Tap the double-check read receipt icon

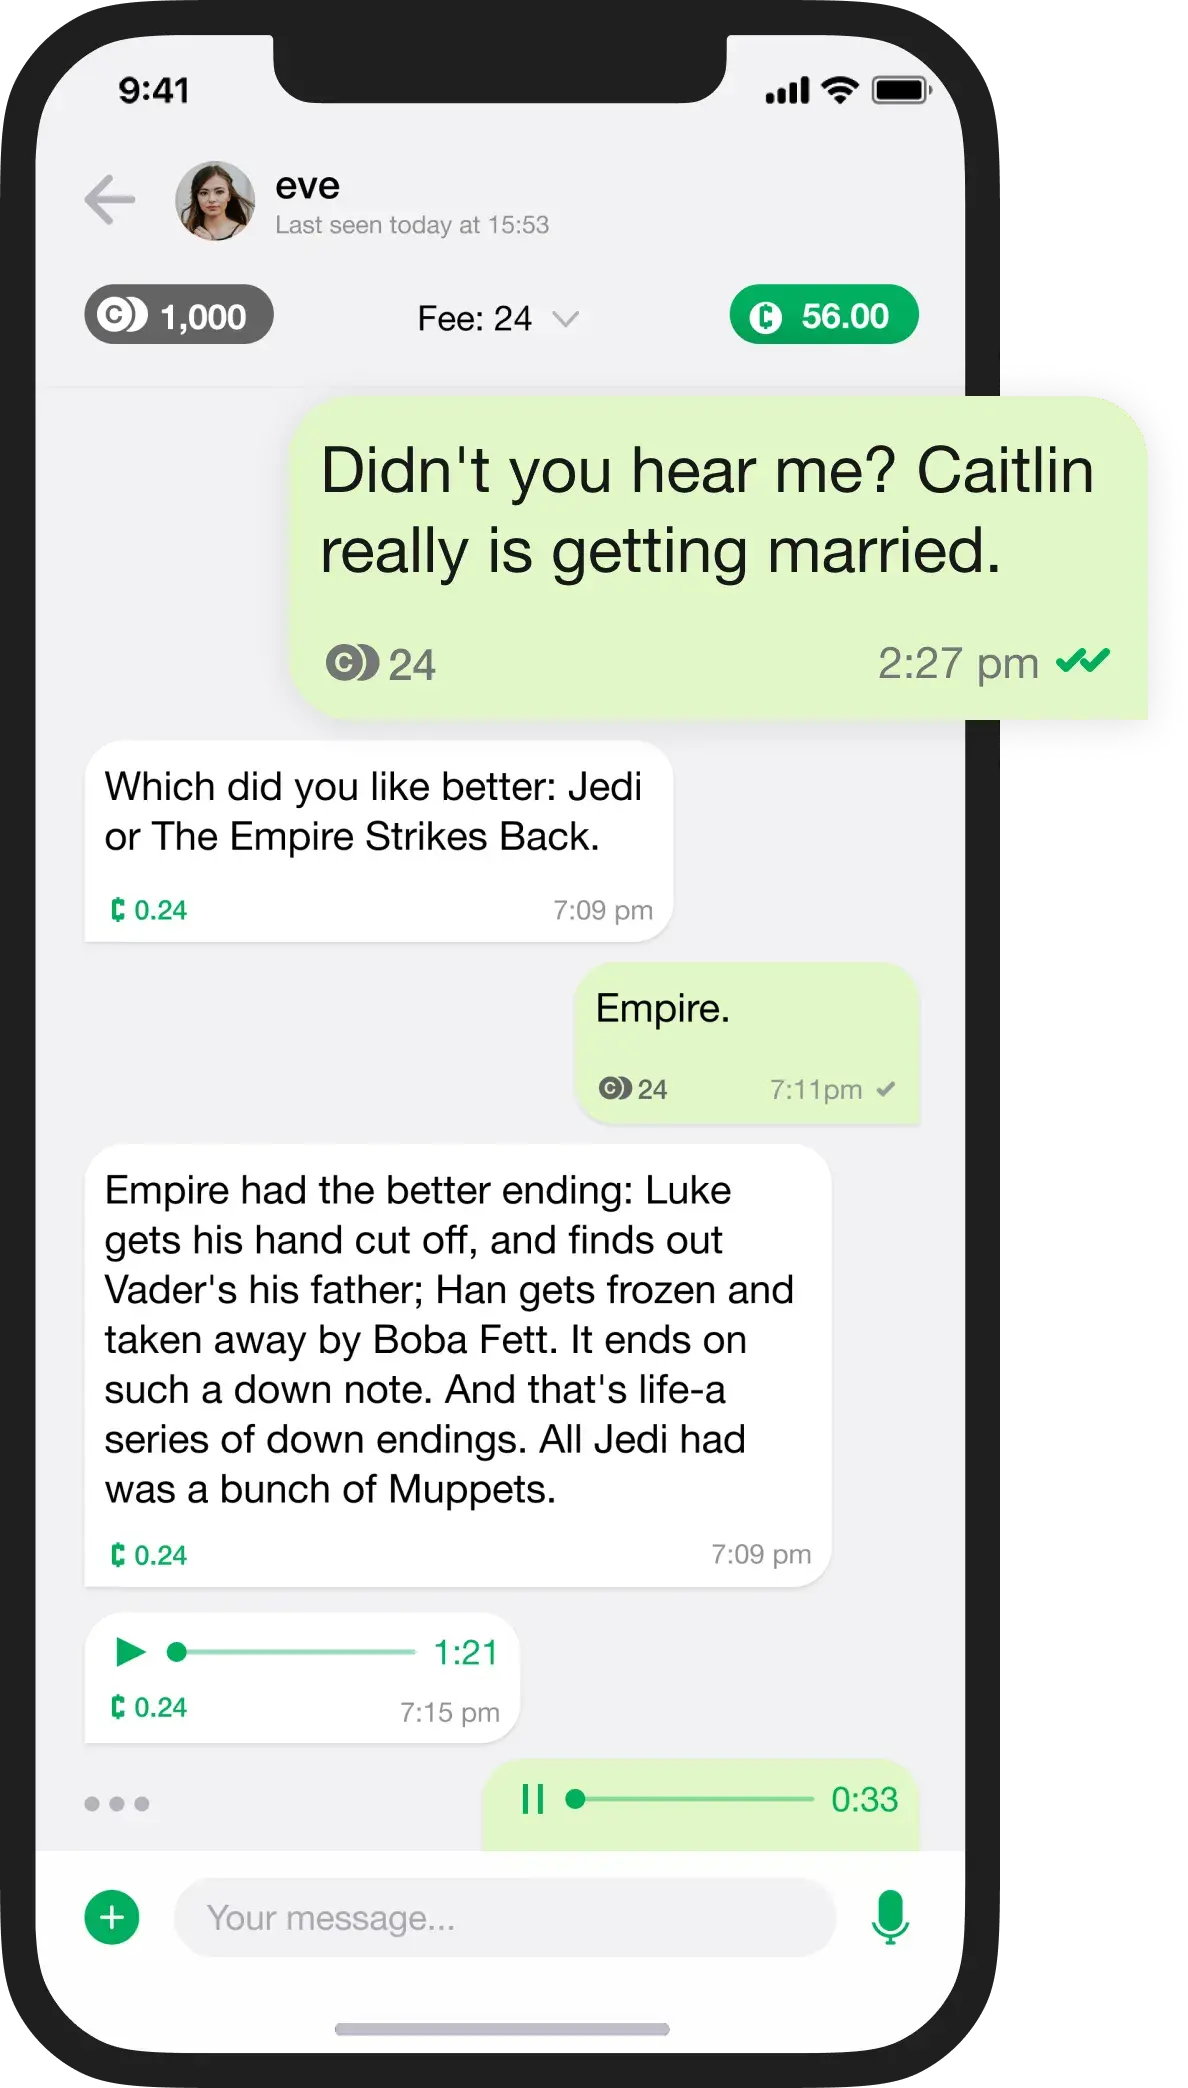click(1084, 661)
